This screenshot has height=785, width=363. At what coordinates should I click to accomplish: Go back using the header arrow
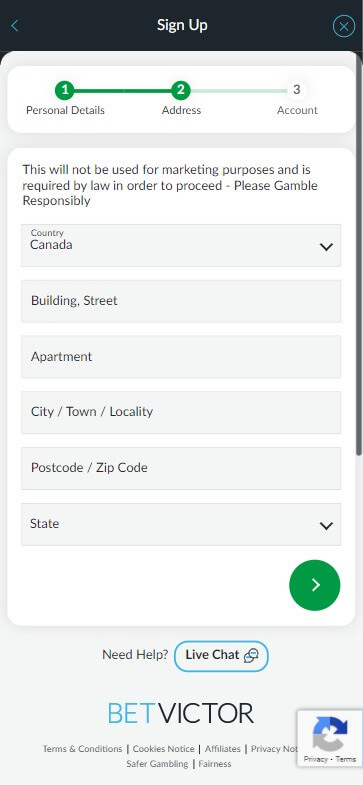pos(15,26)
